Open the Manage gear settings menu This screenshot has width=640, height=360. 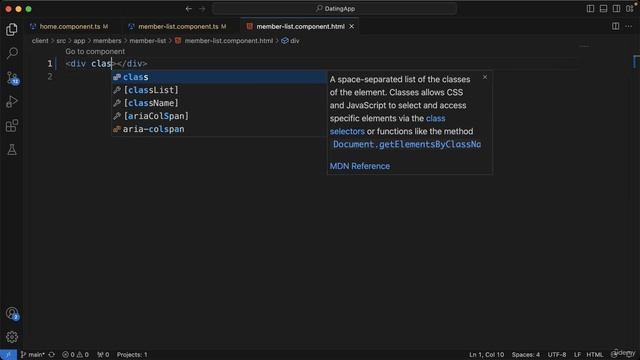pos(12,337)
